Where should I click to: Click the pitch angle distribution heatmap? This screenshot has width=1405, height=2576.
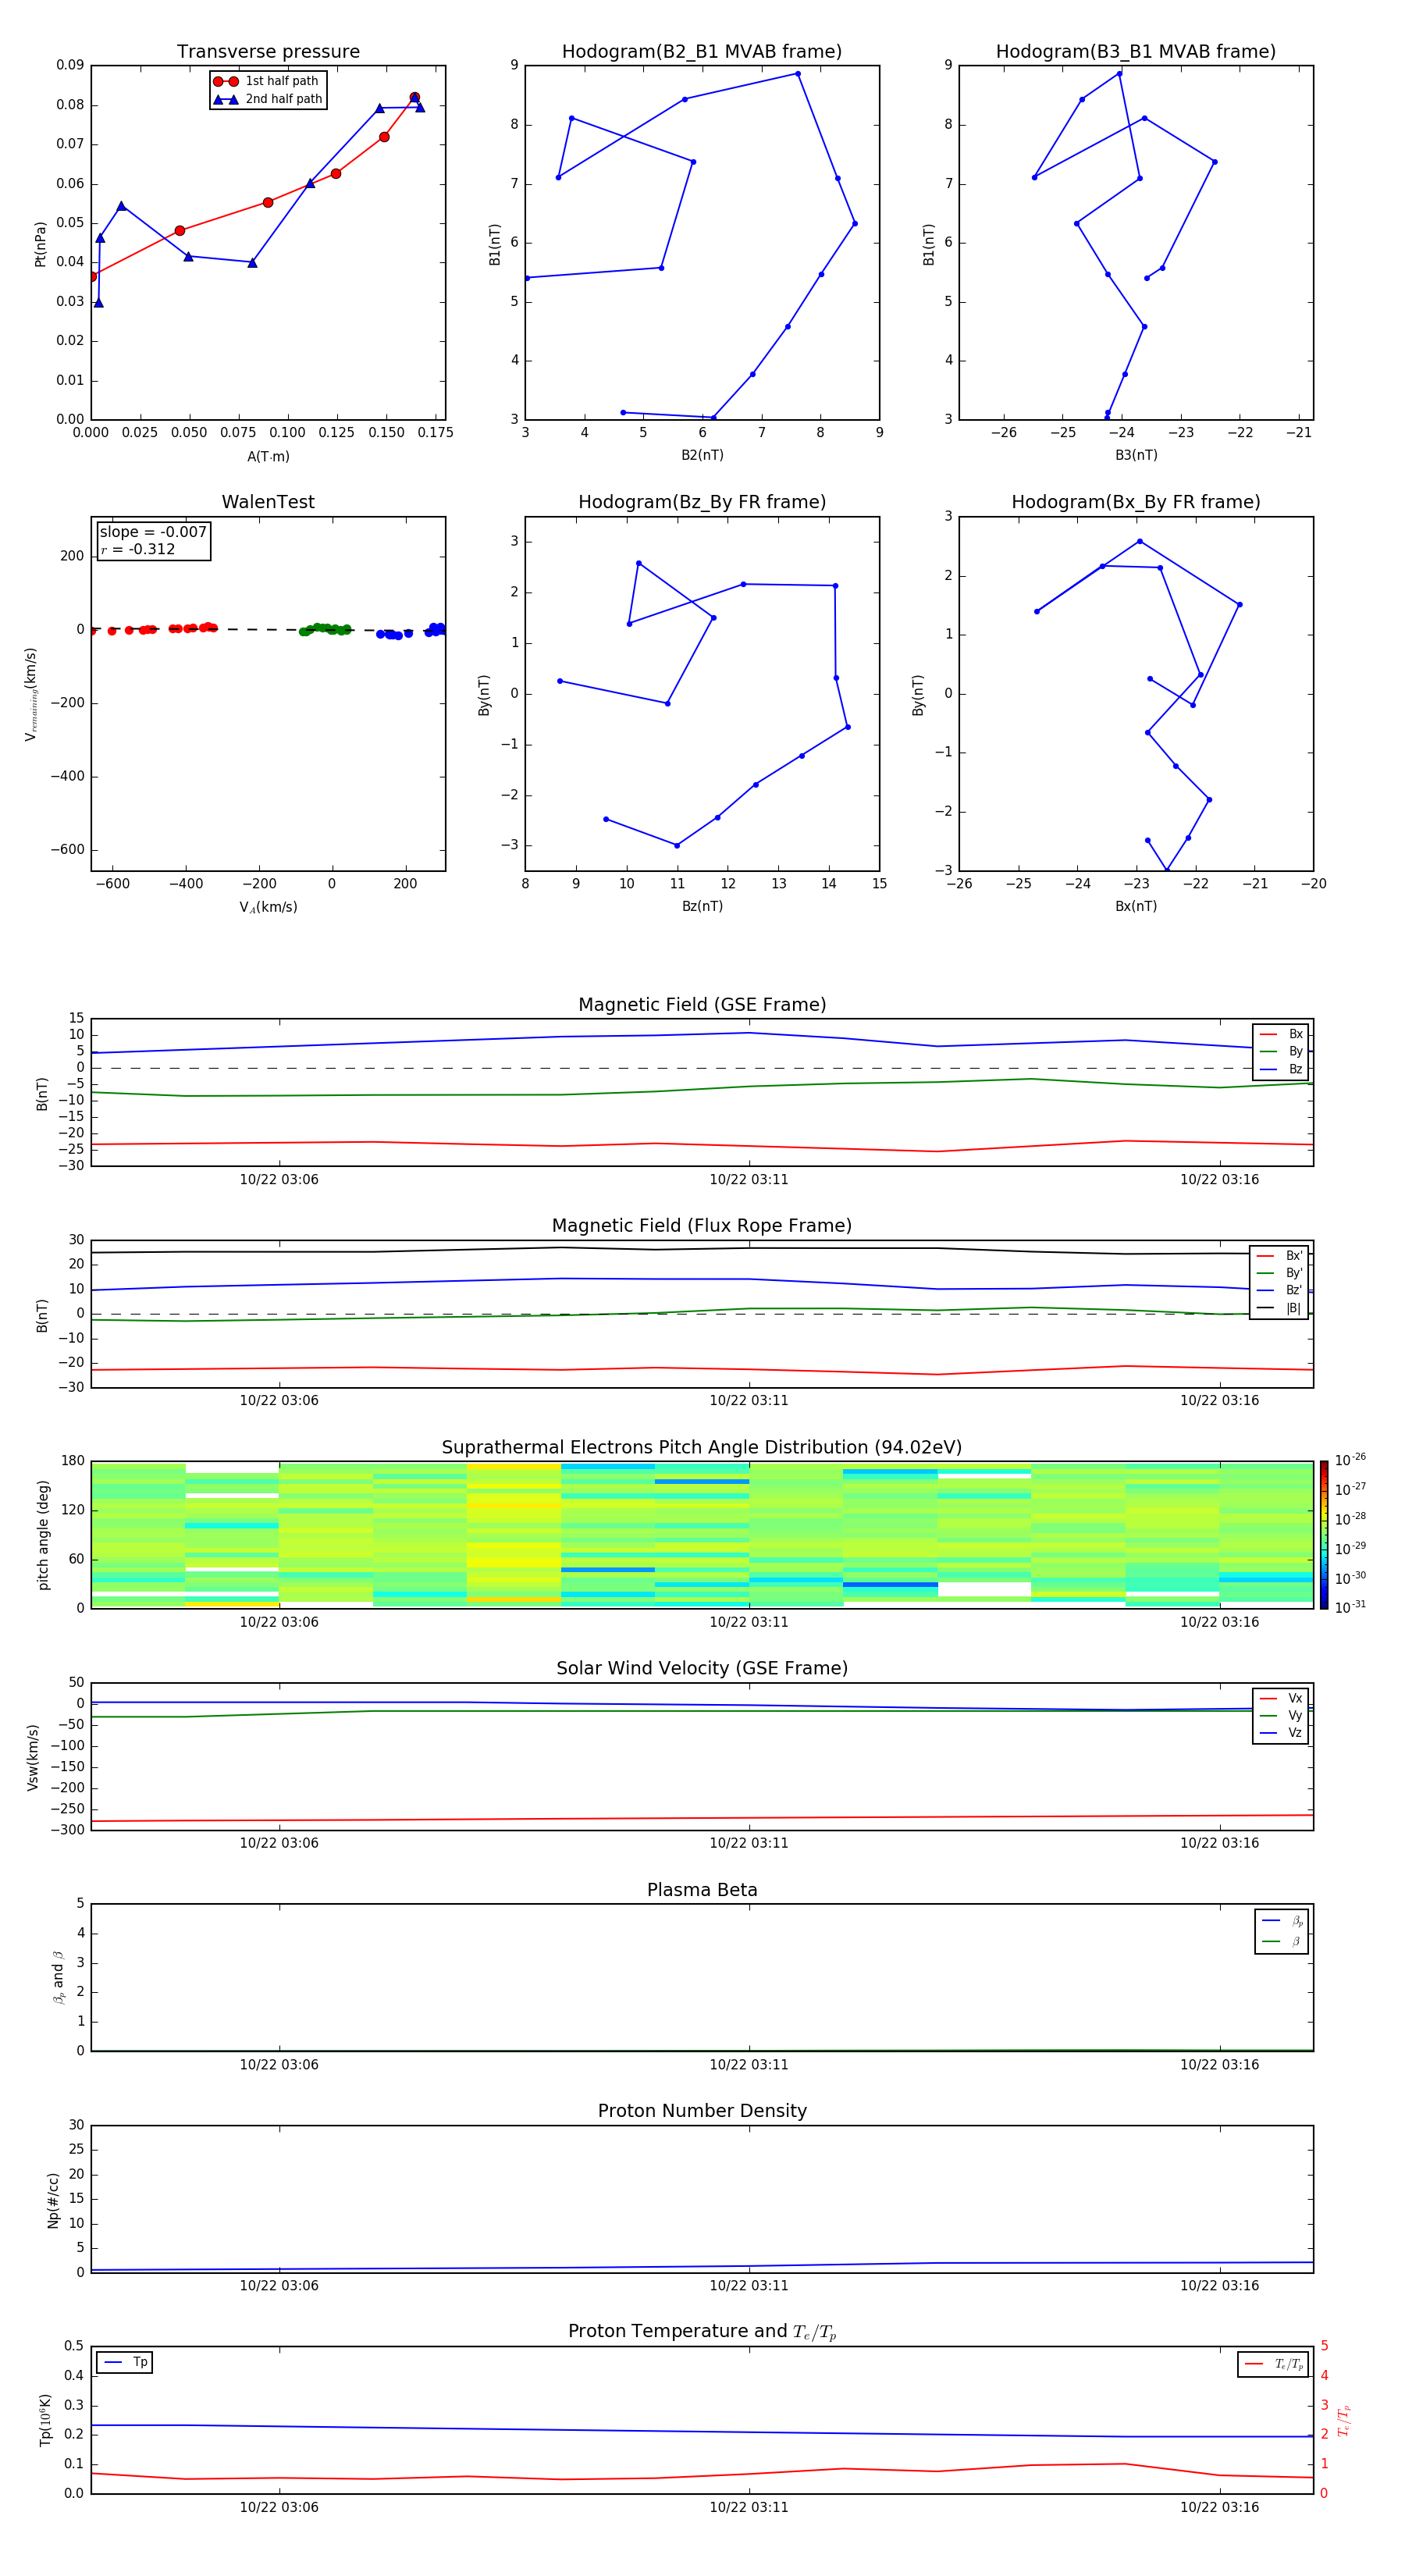point(702,1535)
